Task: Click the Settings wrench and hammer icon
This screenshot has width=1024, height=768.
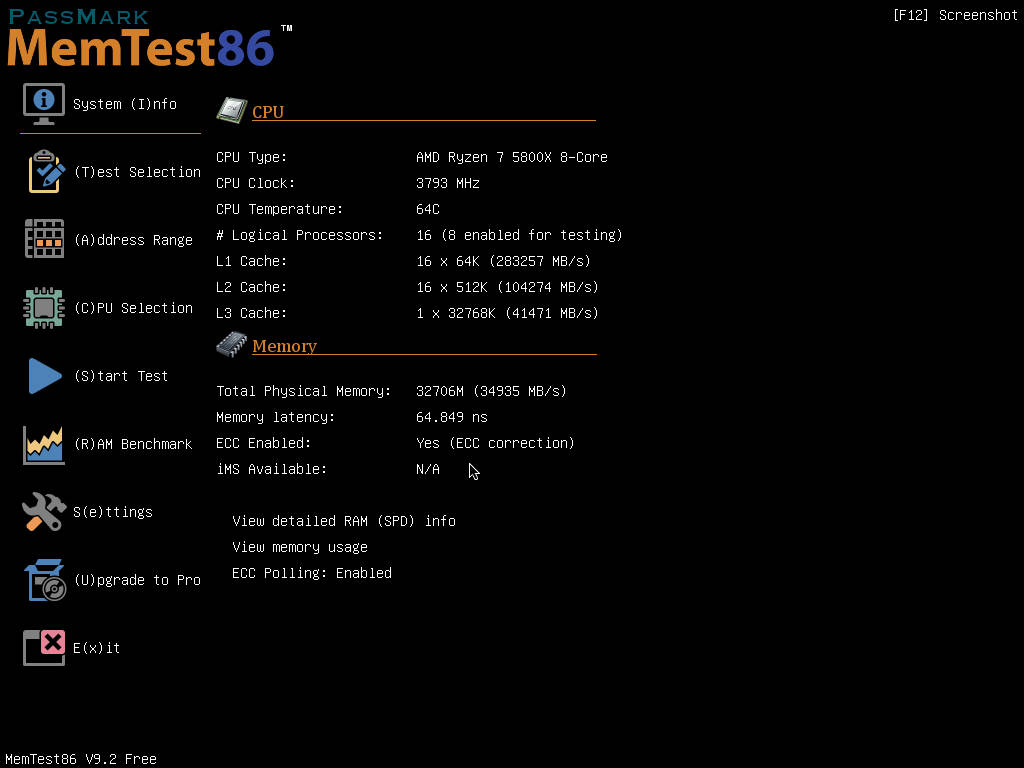Action: pos(44,511)
